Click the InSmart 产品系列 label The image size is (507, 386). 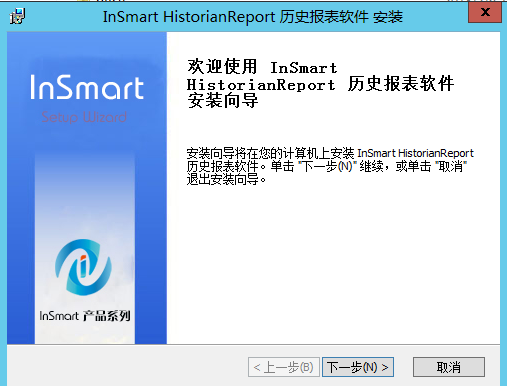(85, 316)
